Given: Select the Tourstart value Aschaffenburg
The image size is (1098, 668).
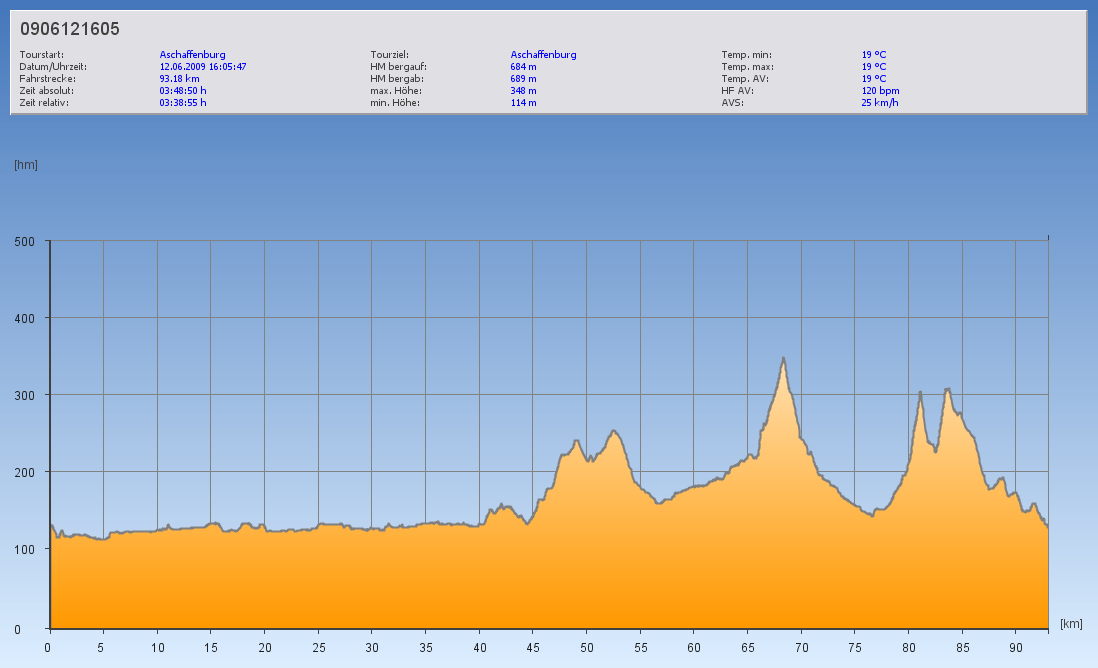Looking at the screenshot, I should (x=193, y=55).
